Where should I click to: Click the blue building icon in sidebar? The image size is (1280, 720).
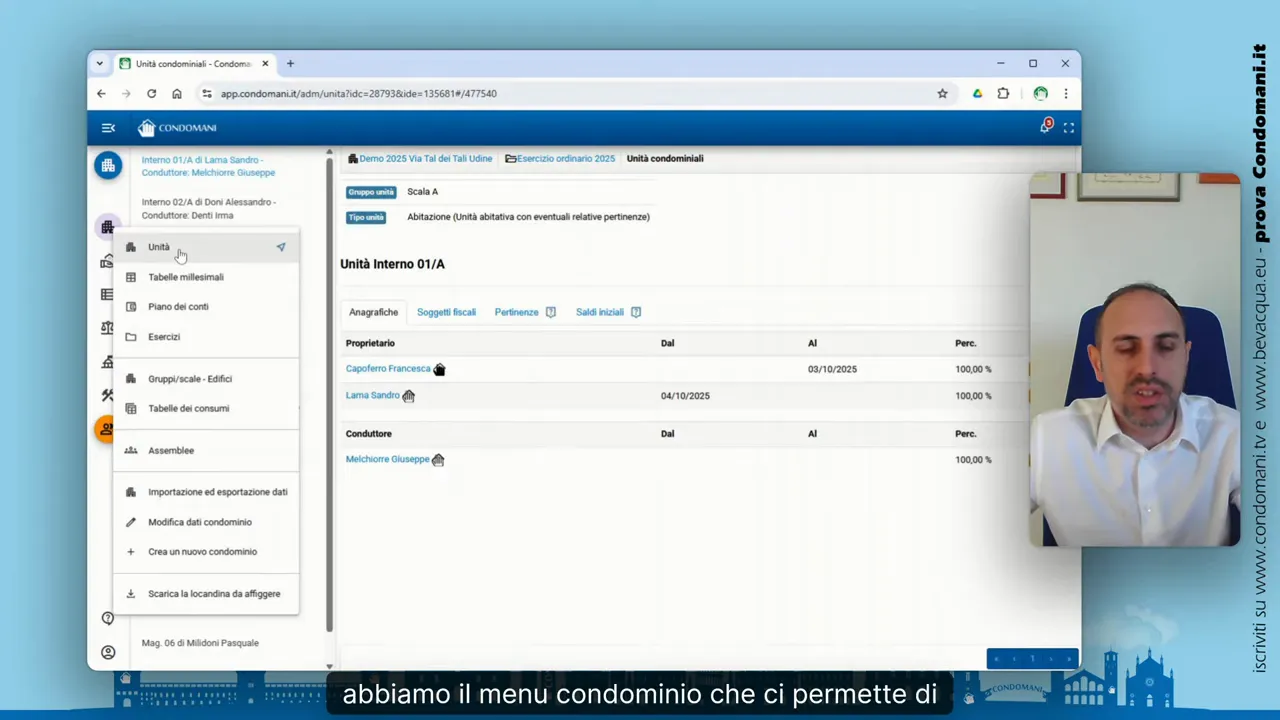point(108,165)
